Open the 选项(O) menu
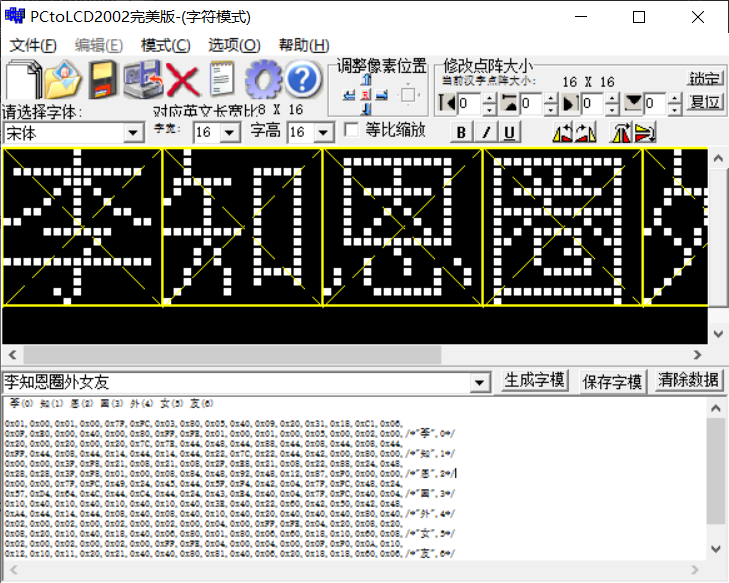729x583 pixels. 234,45
